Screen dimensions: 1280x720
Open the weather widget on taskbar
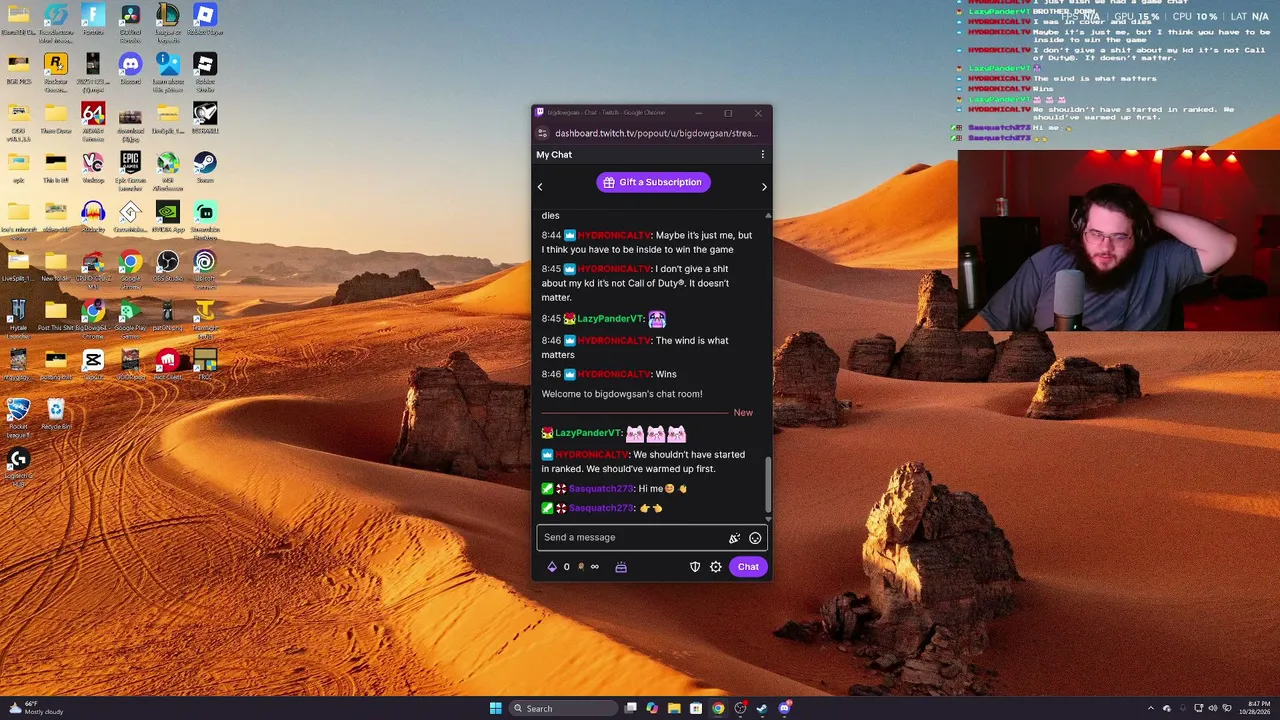tap(36, 708)
